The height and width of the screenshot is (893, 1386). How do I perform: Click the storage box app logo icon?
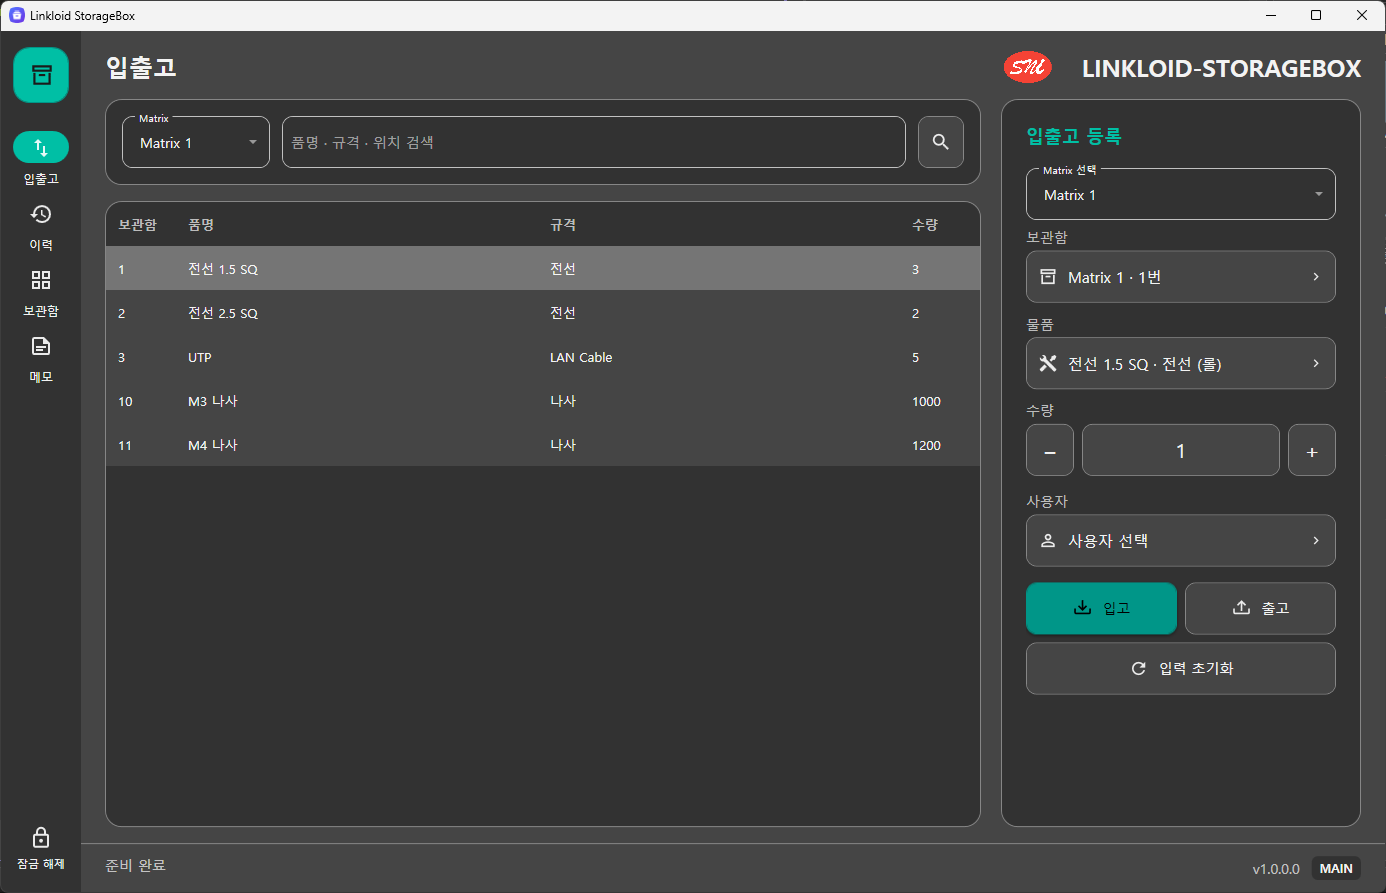[x=41, y=75]
